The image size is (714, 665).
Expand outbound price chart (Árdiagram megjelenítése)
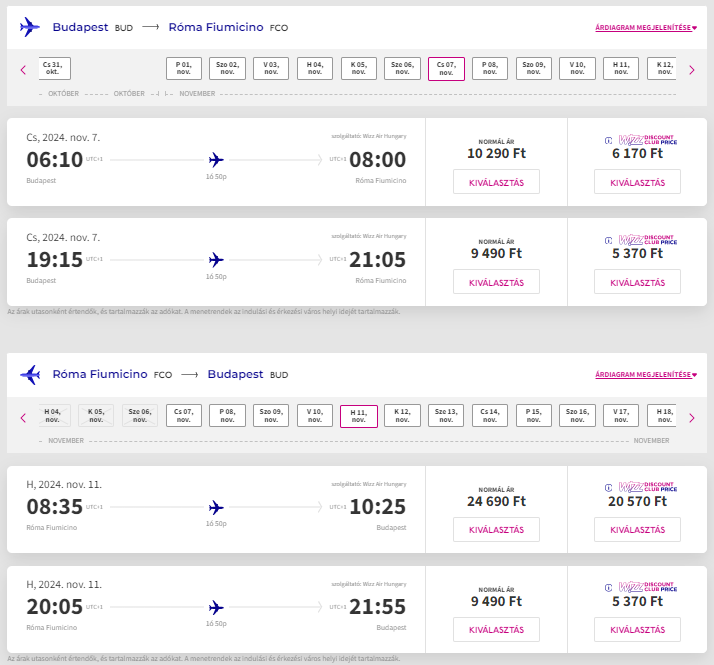pyautogui.click(x=645, y=28)
